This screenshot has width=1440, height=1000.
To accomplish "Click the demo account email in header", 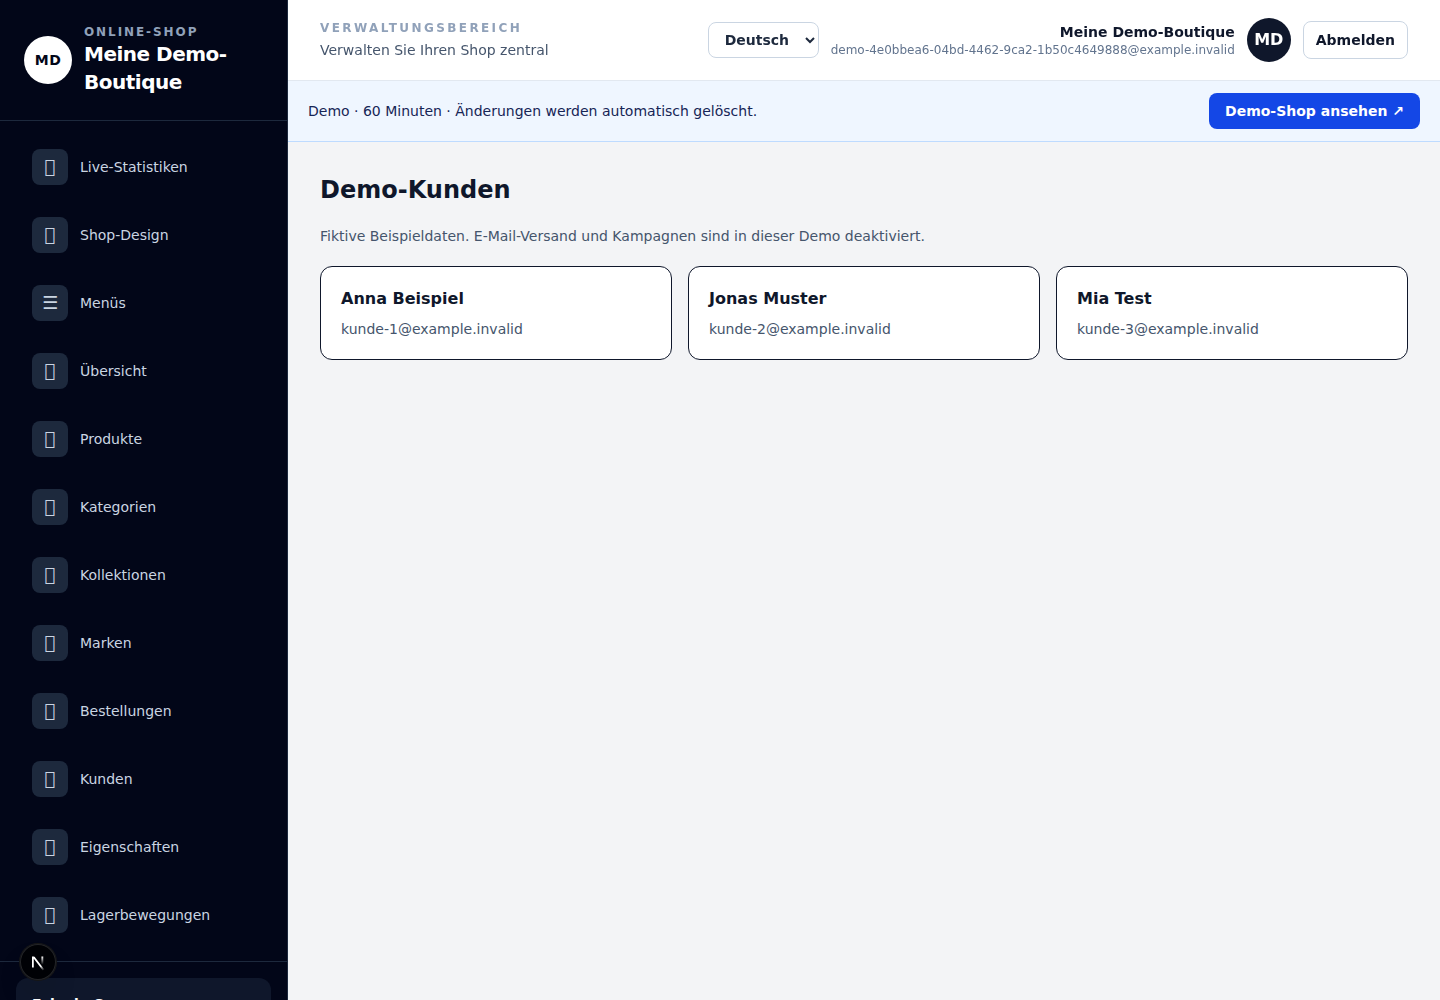I will 1033,50.
